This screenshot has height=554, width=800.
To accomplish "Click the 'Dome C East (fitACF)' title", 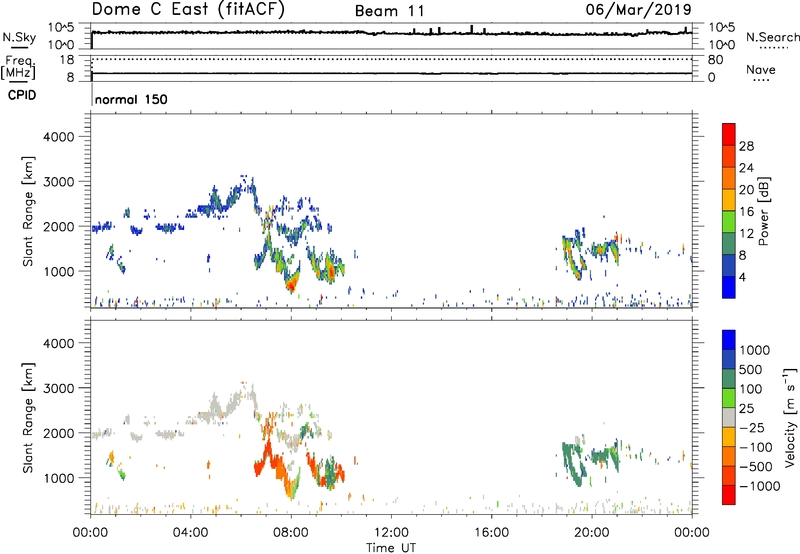I will [188, 10].
